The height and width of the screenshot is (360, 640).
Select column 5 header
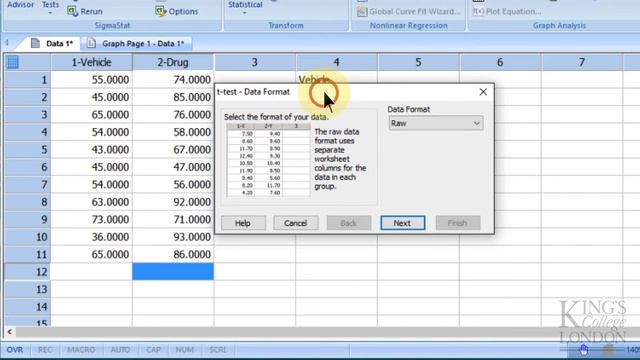[x=418, y=62]
